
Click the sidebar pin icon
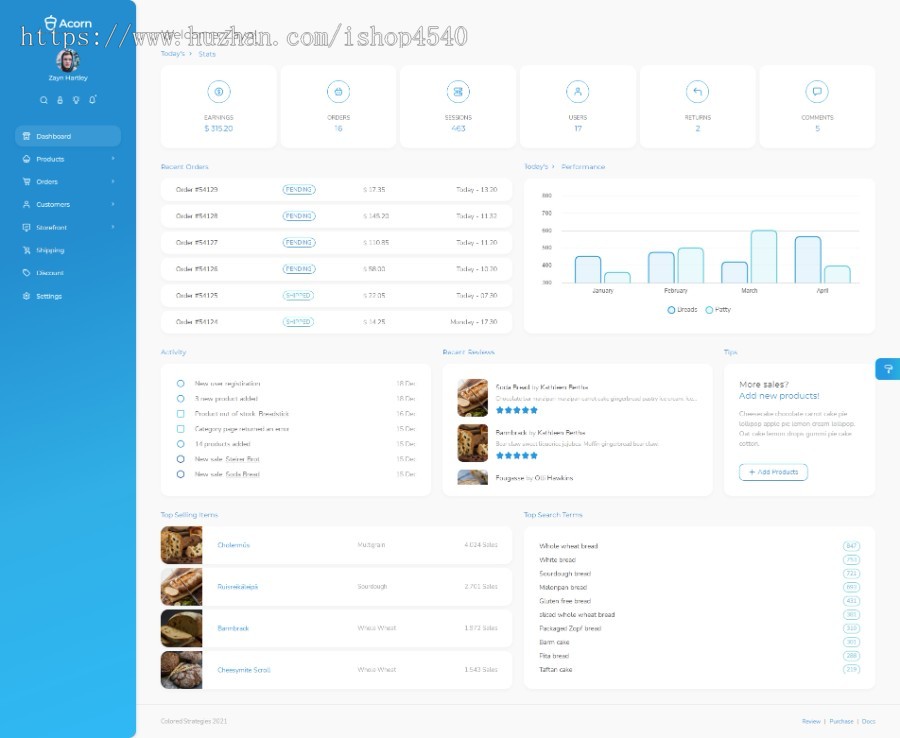tap(60, 100)
